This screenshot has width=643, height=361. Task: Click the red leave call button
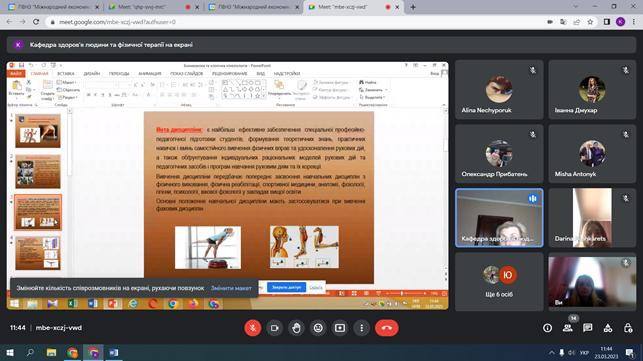[x=386, y=328]
